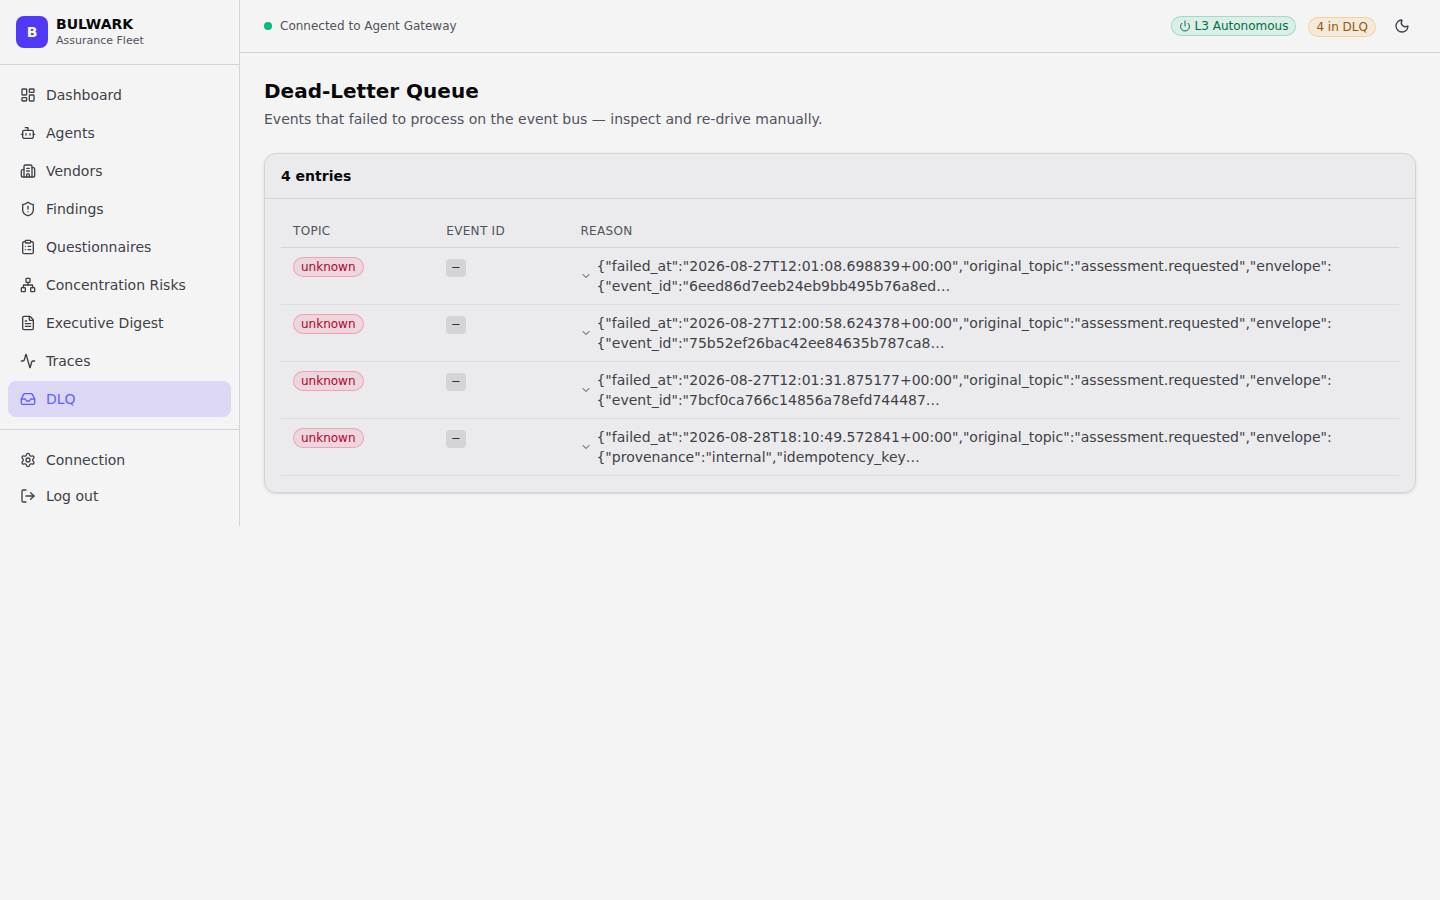The image size is (1440, 900).
Task: Select Findings in the sidebar
Action: 119,209
